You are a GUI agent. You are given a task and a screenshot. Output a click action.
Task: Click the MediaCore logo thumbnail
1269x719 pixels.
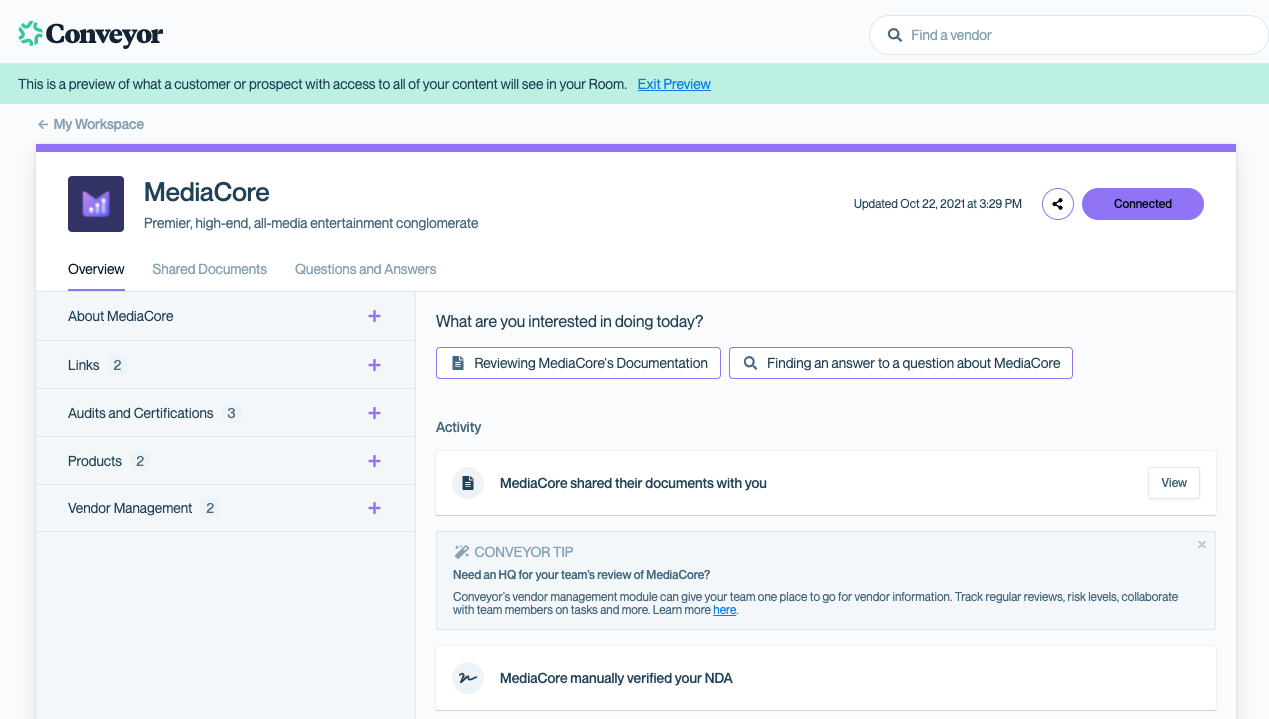point(96,204)
